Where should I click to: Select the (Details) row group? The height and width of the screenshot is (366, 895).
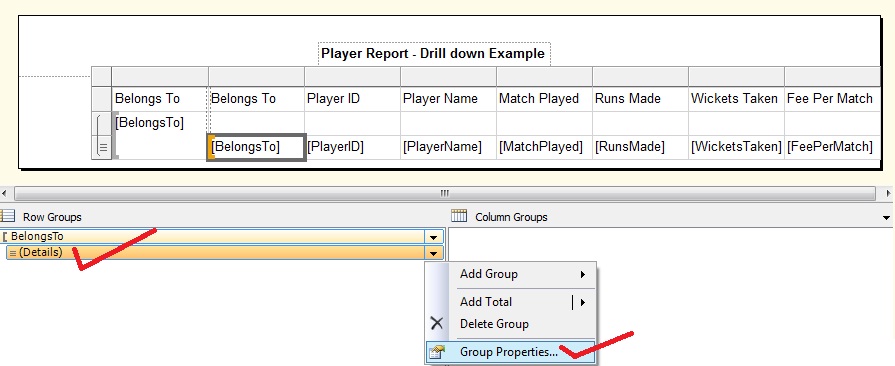[x=216, y=252]
